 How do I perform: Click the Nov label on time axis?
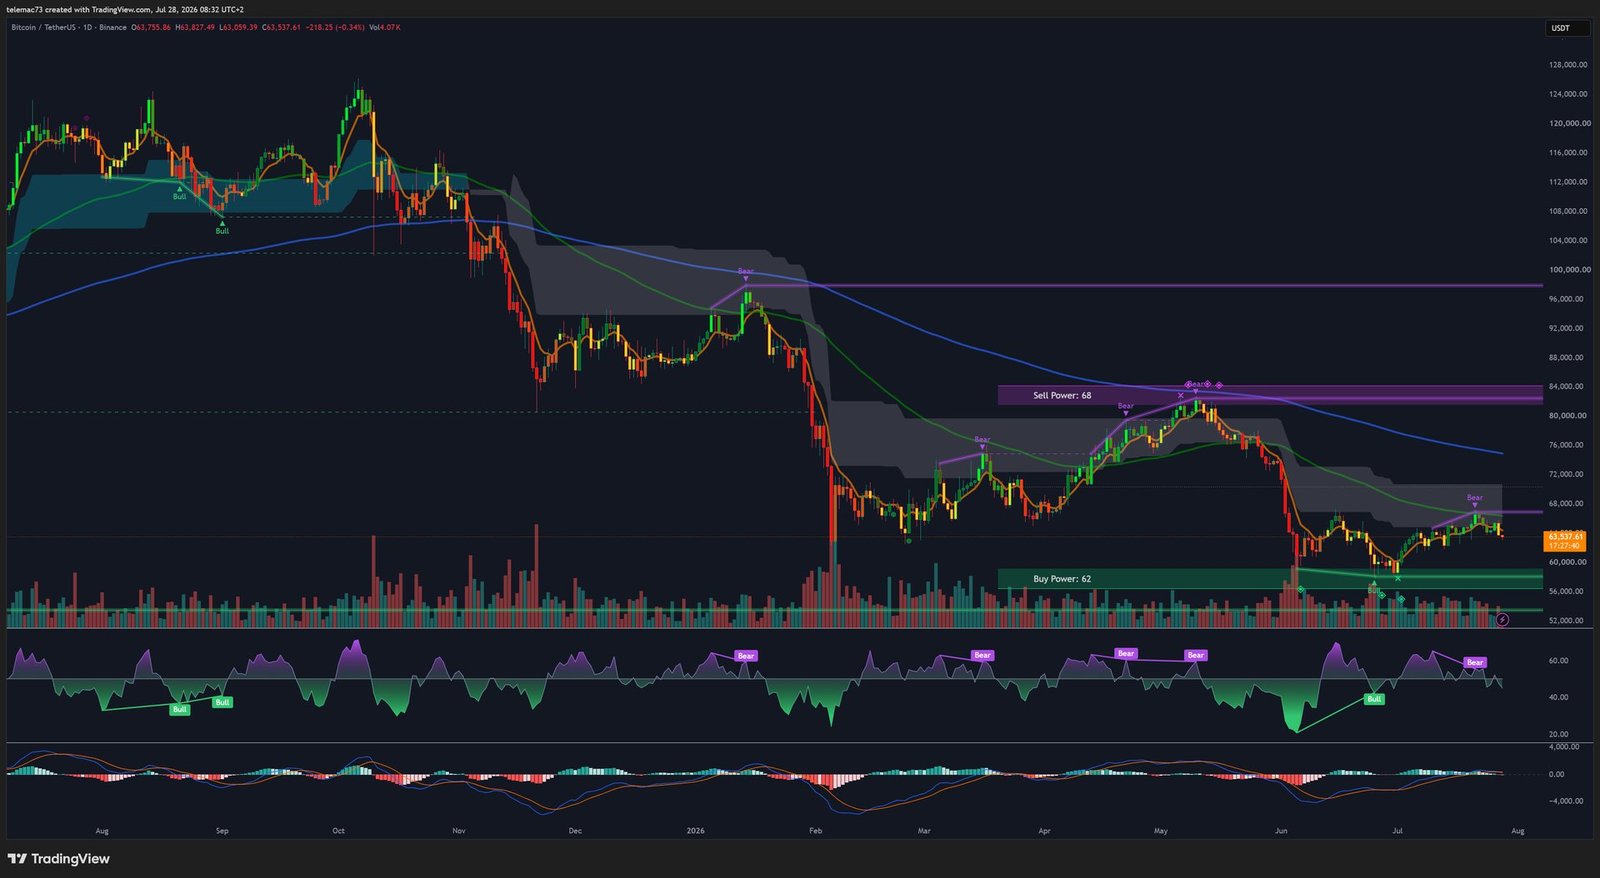tap(459, 831)
